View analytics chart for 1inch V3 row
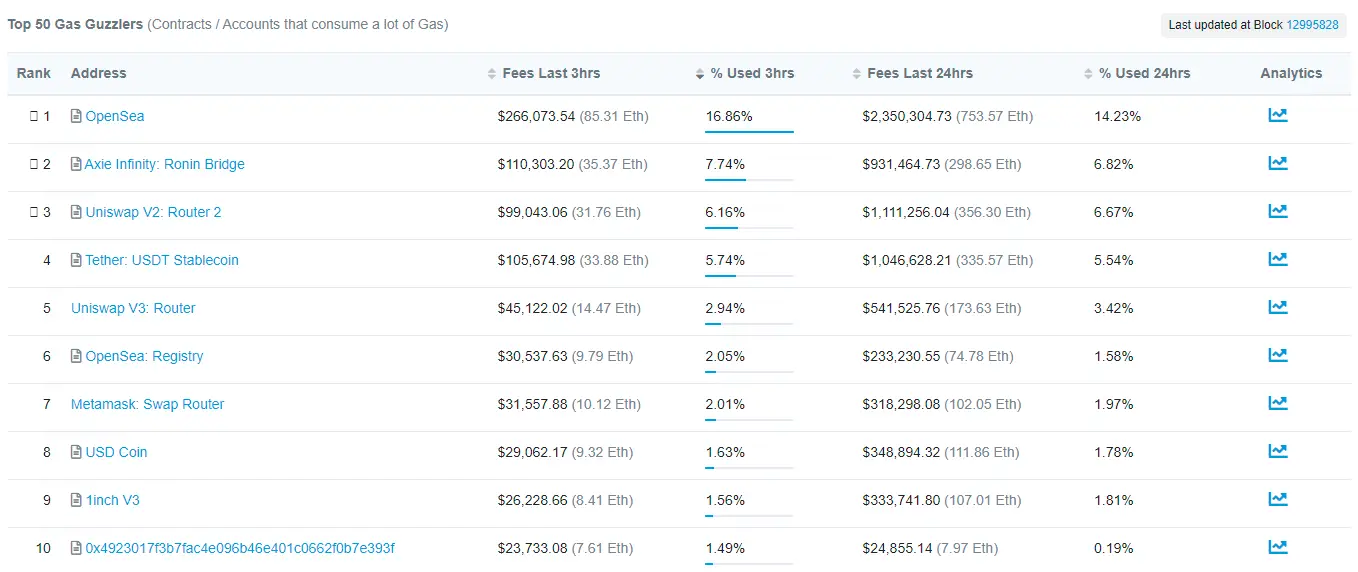 tap(1277, 500)
